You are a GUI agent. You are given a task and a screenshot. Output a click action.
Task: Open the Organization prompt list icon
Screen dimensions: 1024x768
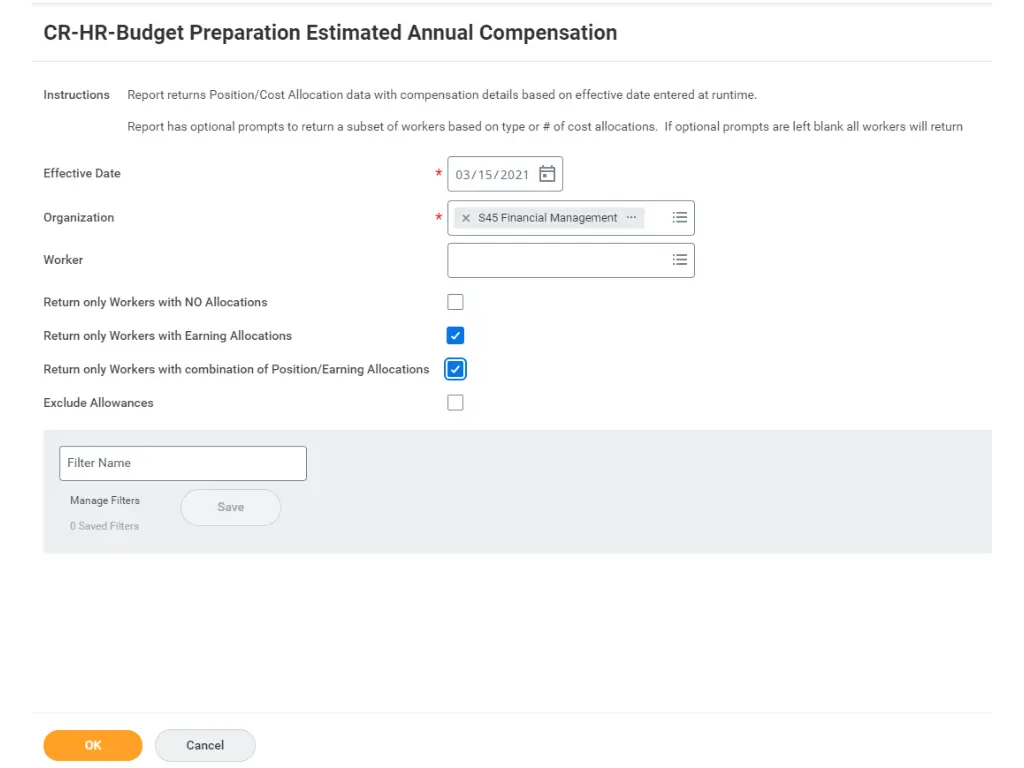(680, 217)
